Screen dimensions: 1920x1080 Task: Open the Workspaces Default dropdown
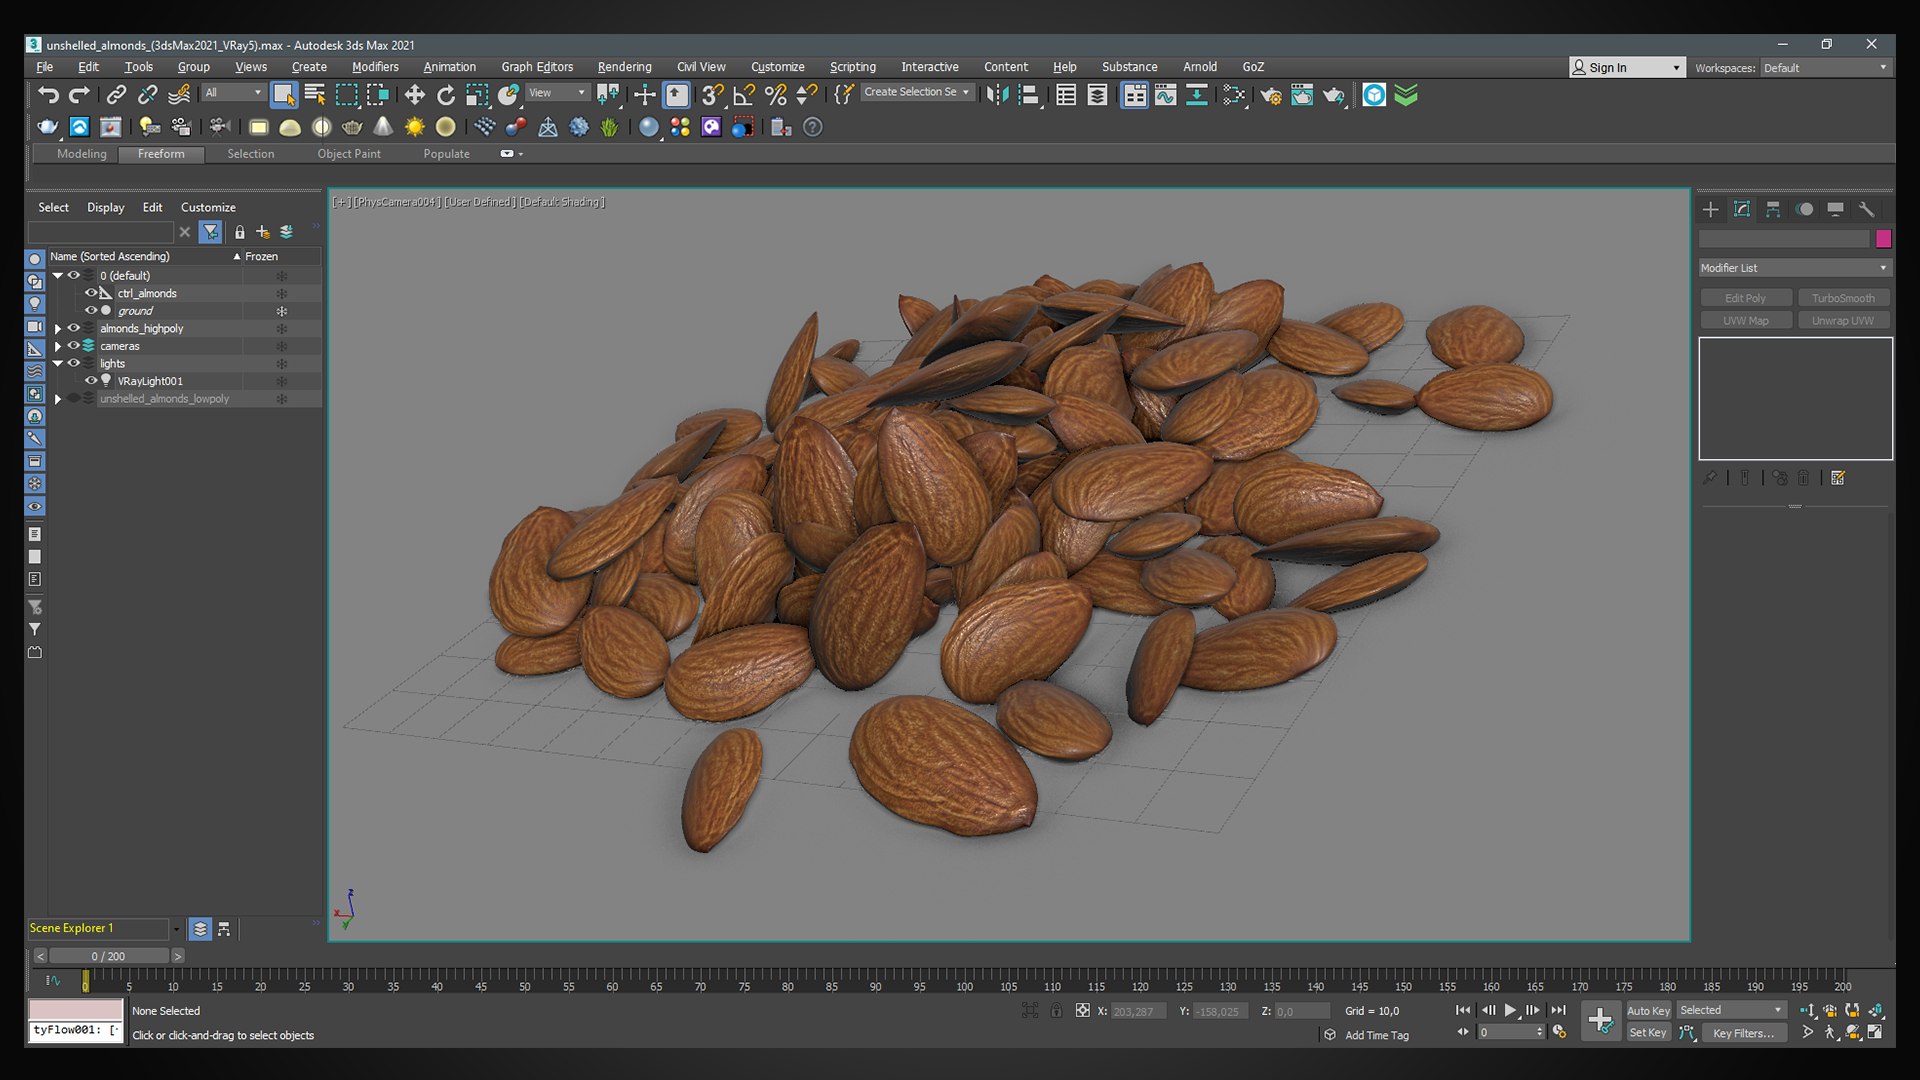click(x=1825, y=68)
